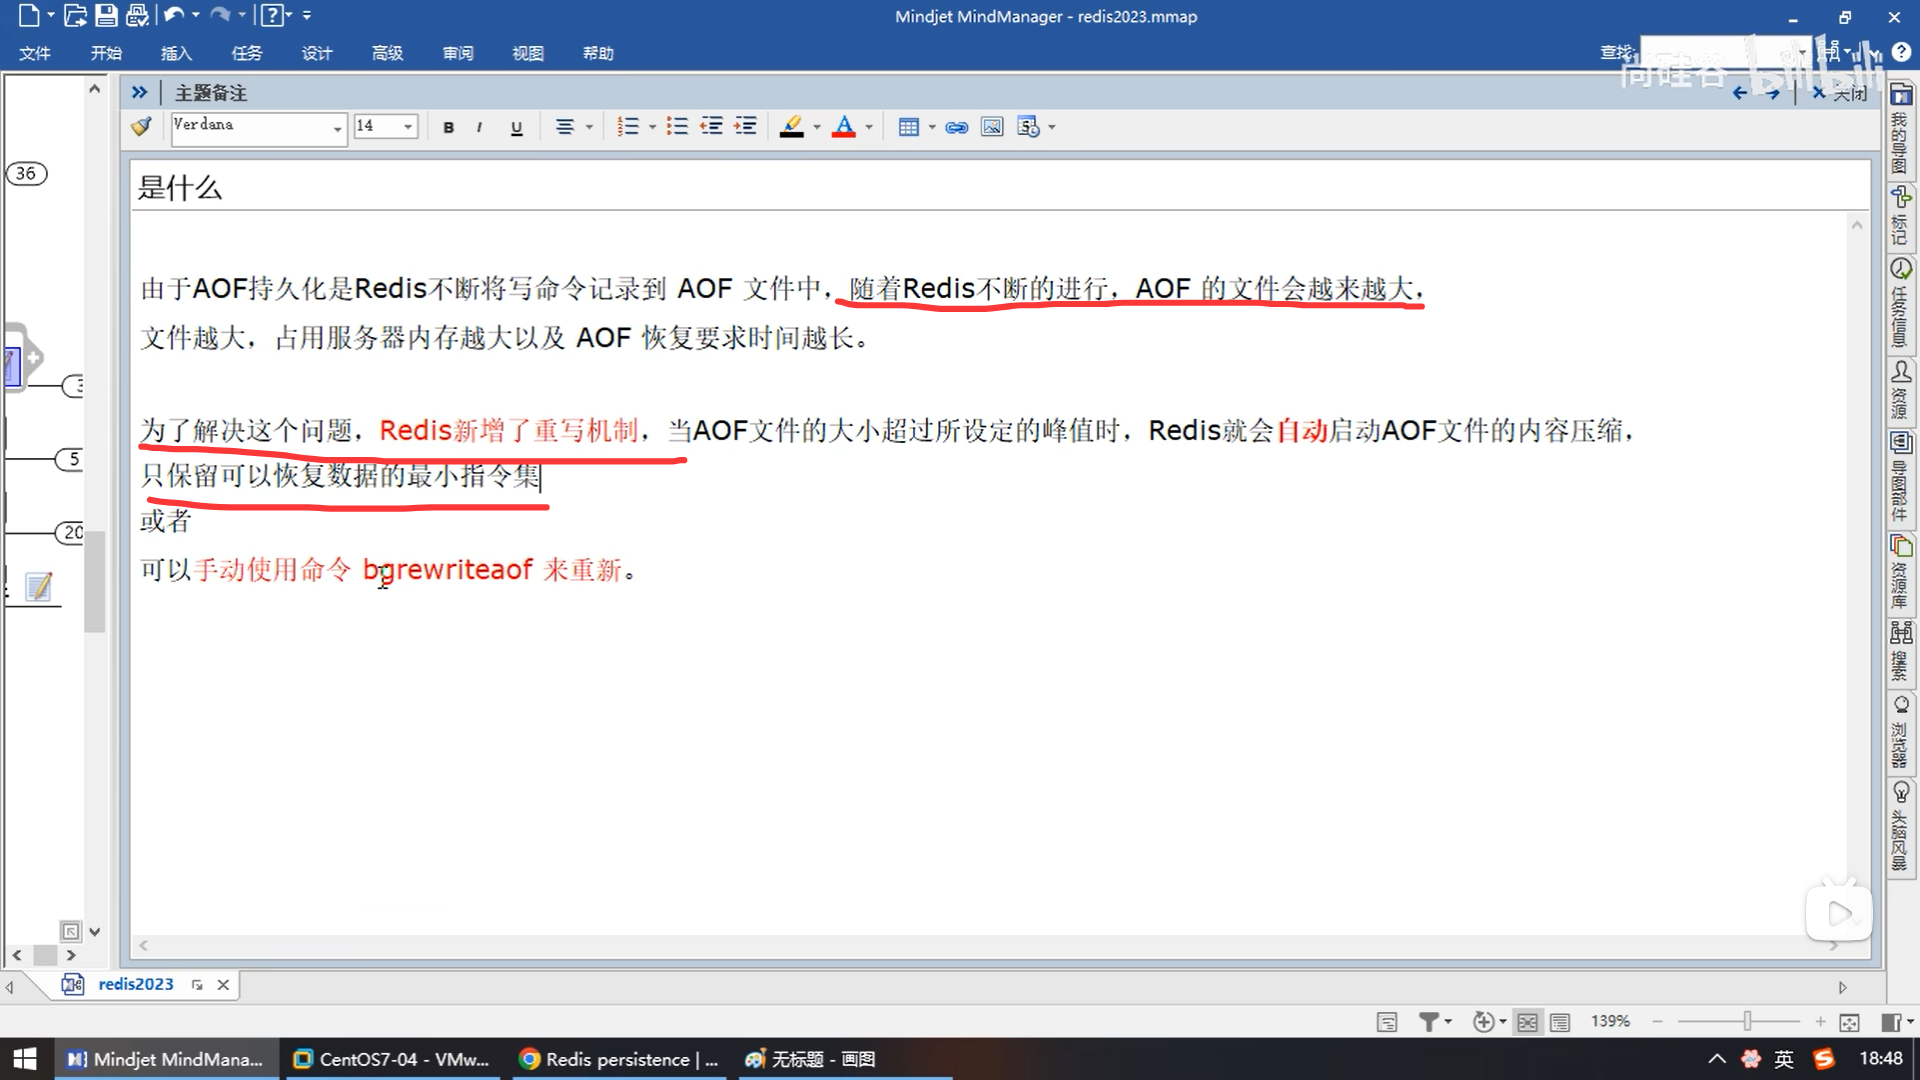The width and height of the screenshot is (1920, 1080).
Task: Click the format painter brush icon
Action: 141,126
